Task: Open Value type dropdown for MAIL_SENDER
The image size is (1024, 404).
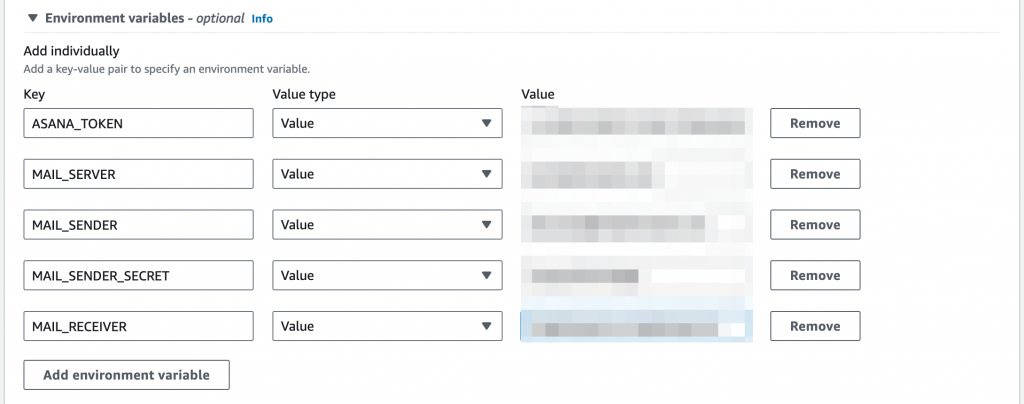Action: (387, 225)
